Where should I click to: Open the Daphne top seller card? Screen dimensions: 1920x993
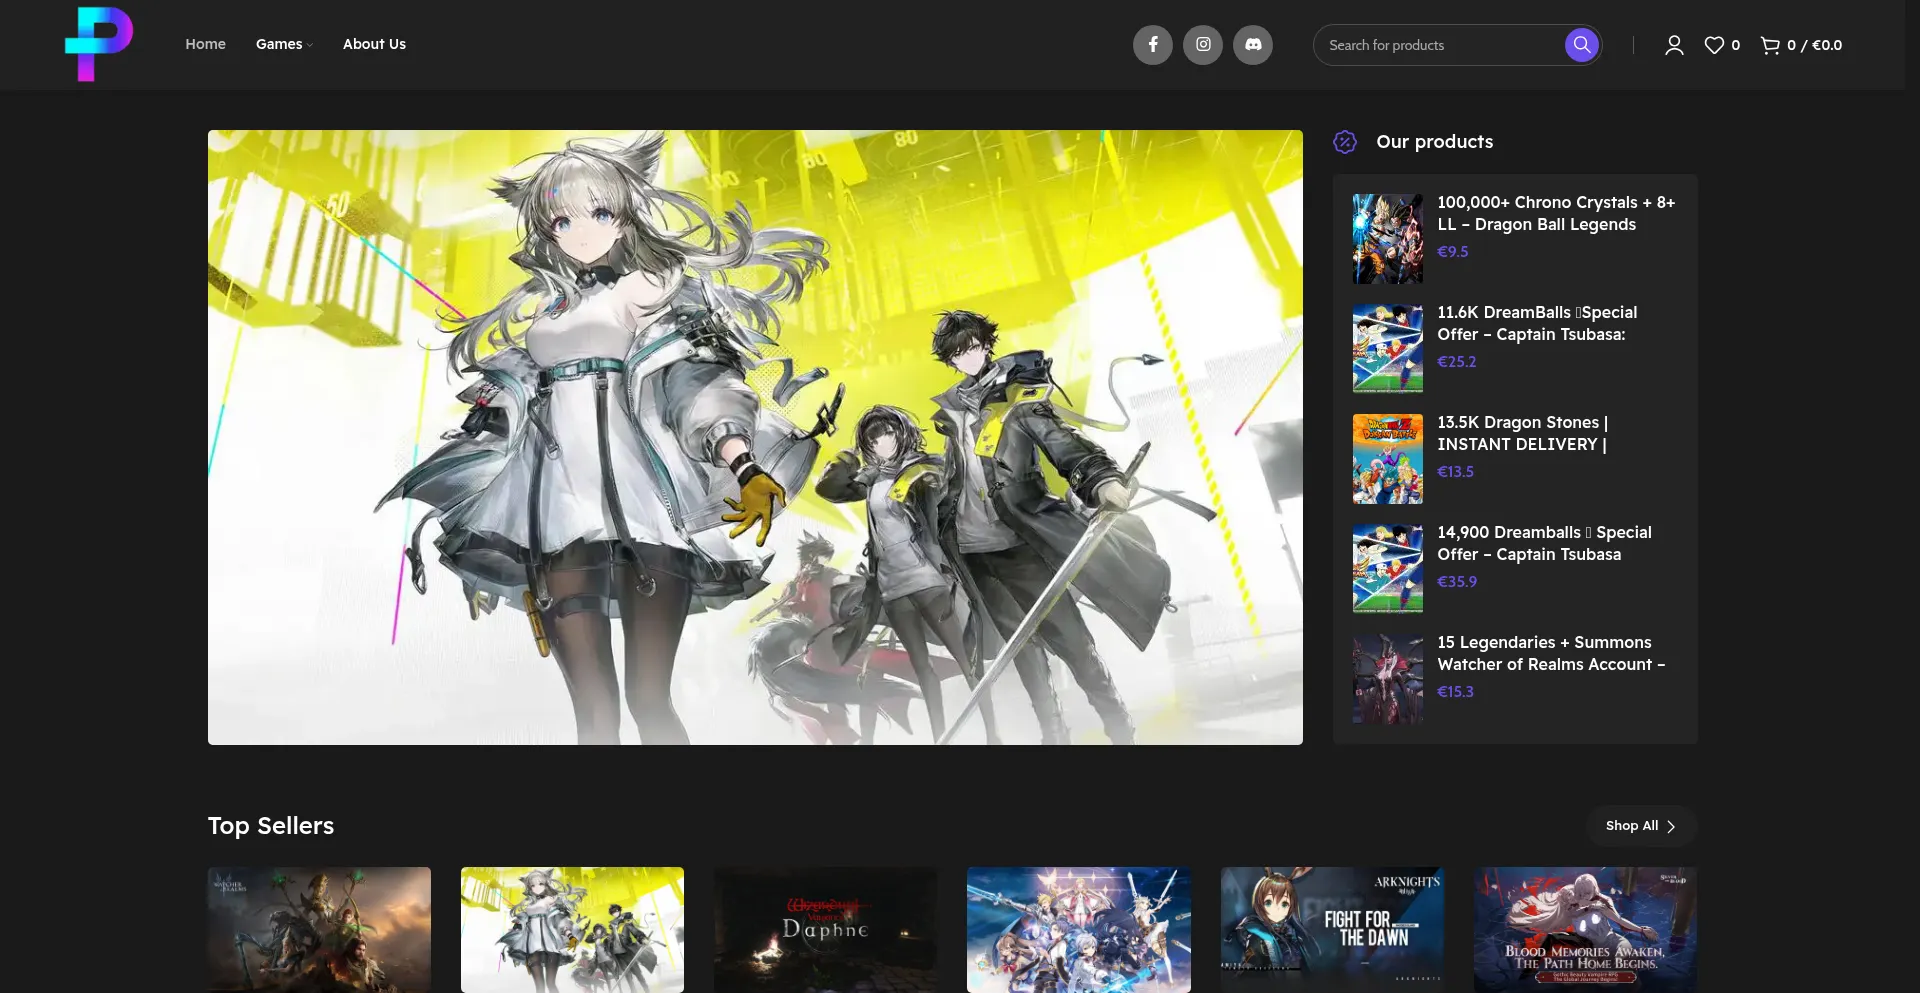(x=825, y=930)
